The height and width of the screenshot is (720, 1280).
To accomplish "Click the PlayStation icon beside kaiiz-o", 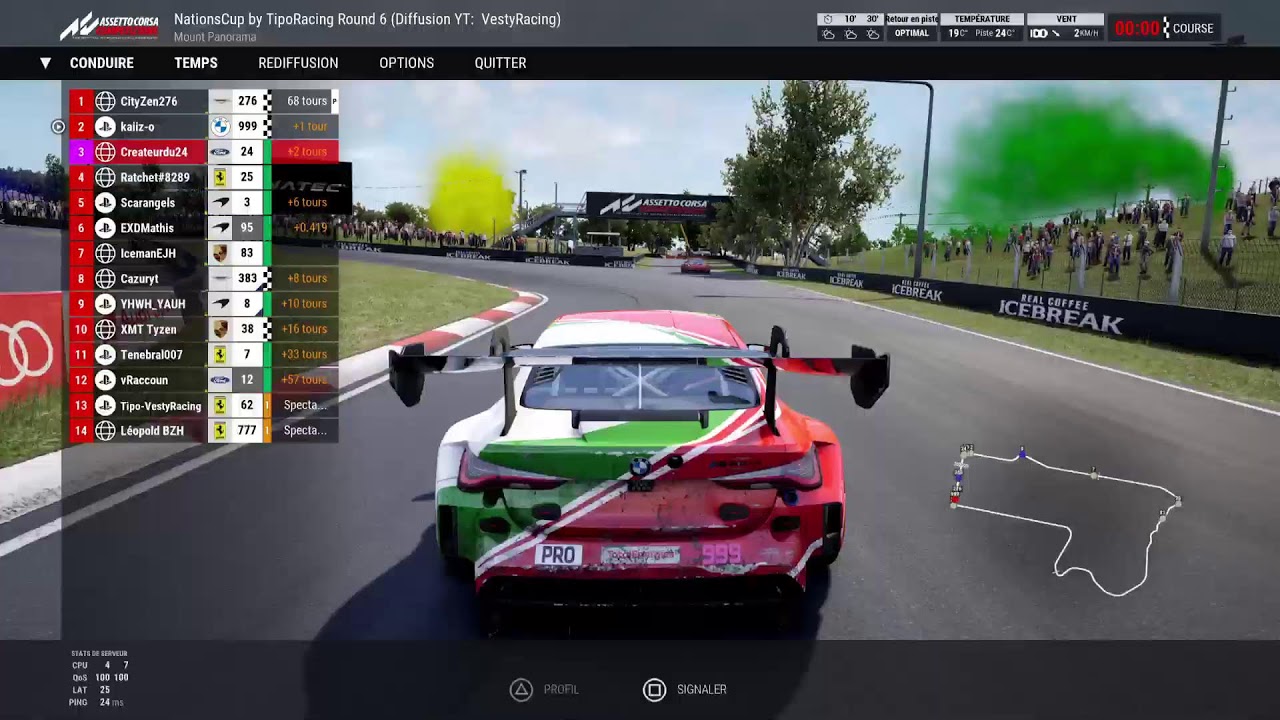I will [x=105, y=127].
